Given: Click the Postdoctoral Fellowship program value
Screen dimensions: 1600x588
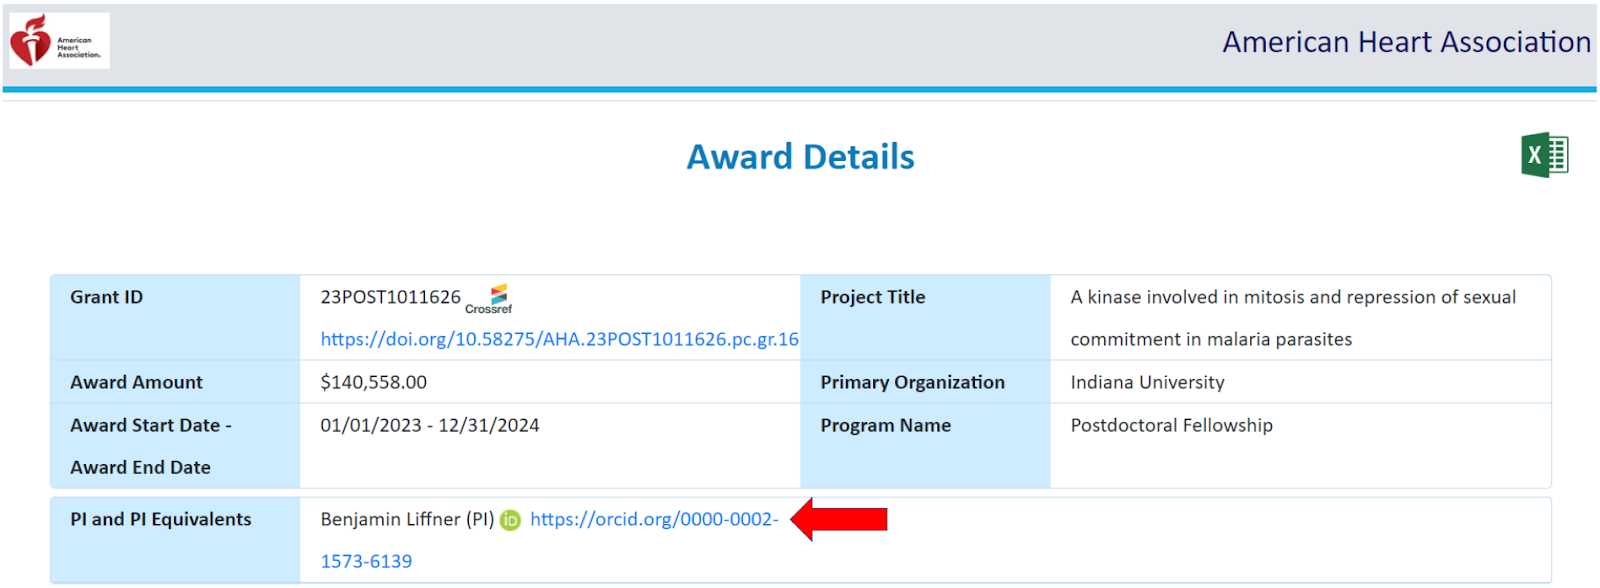Looking at the screenshot, I should (x=1171, y=426).
